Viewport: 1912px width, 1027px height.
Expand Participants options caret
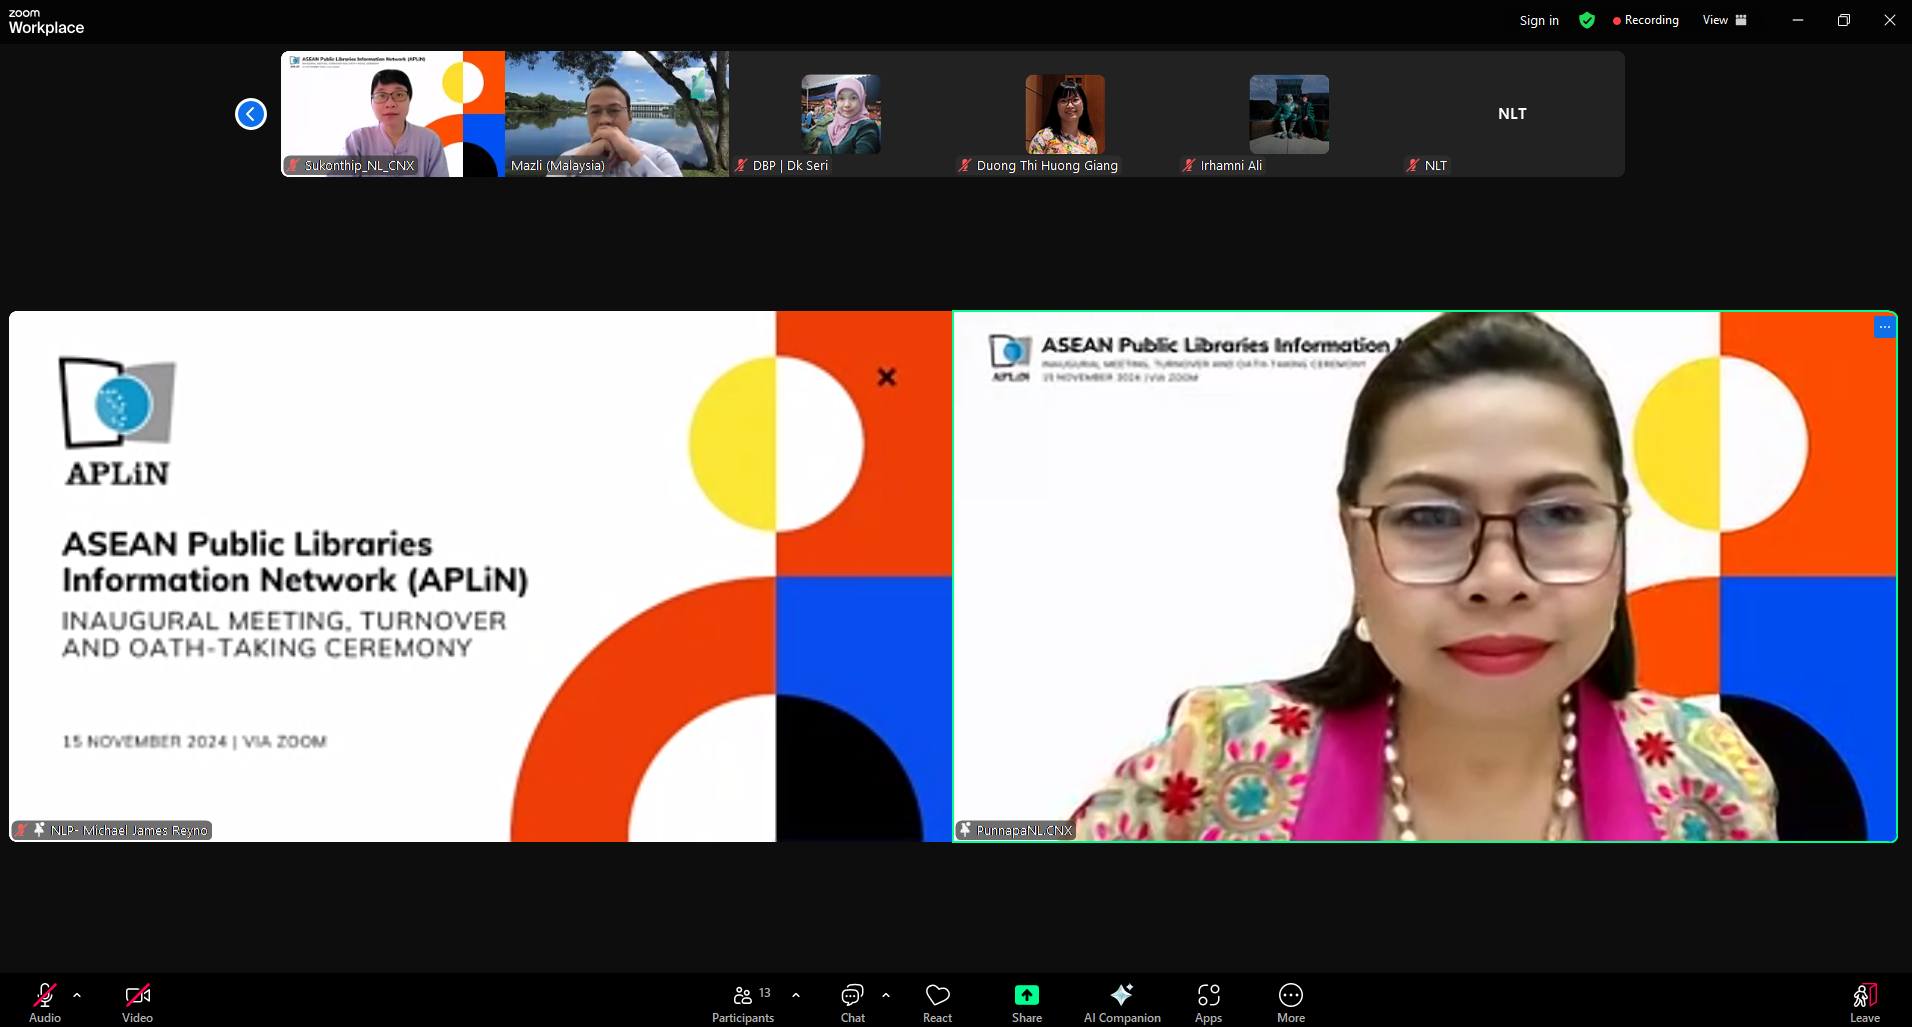(796, 995)
